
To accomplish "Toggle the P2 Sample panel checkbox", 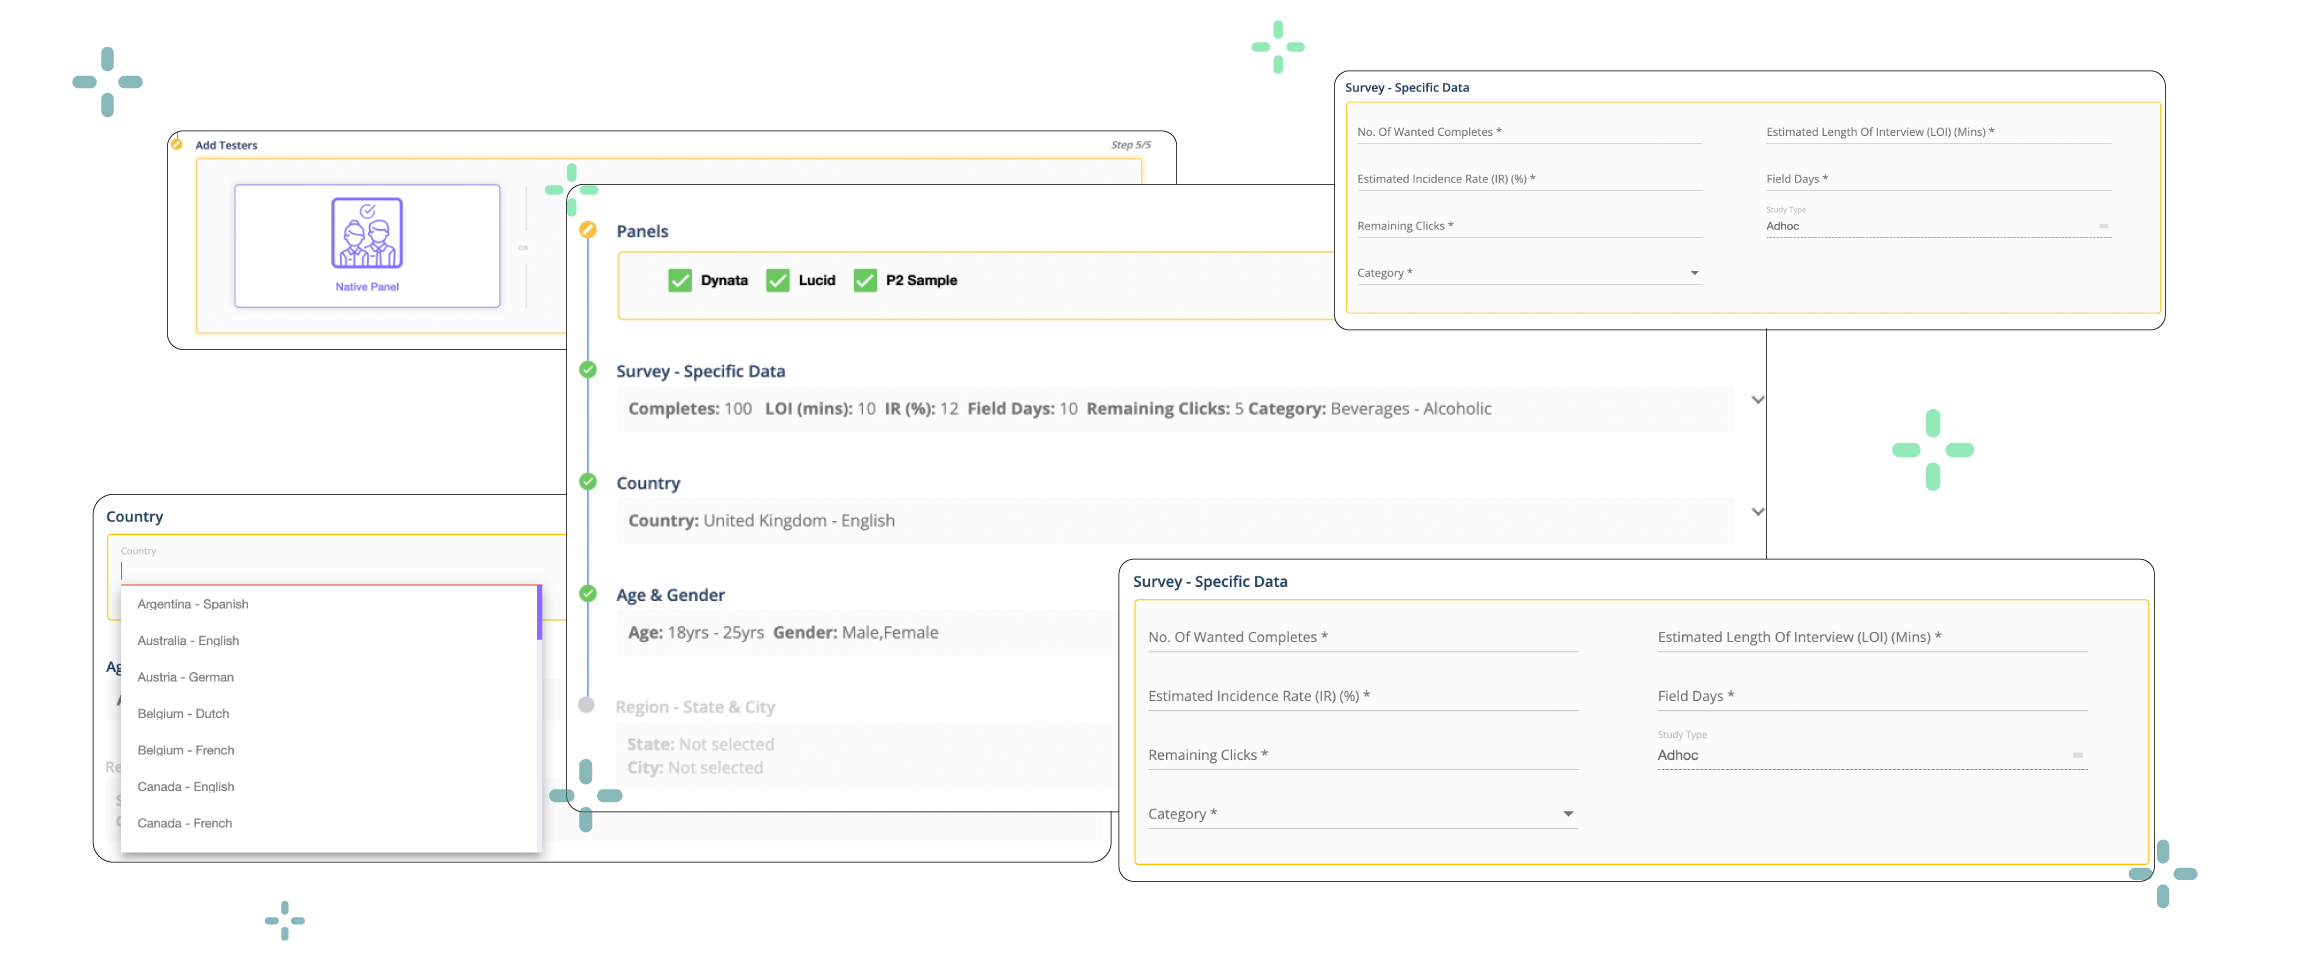I will click(865, 280).
